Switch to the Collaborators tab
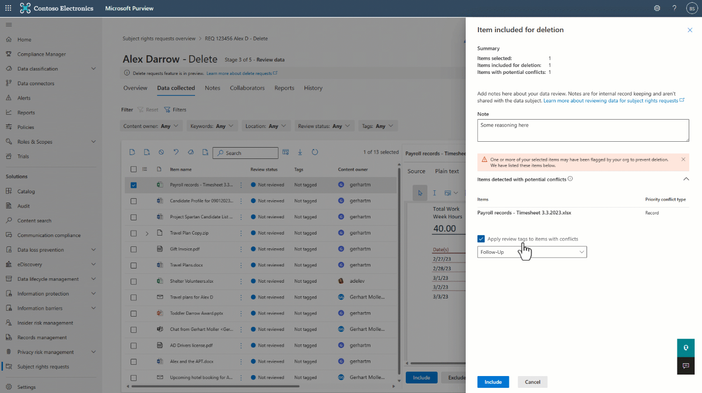Image resolution: width=702 pixels, height=393 pixels. [247, 88]
